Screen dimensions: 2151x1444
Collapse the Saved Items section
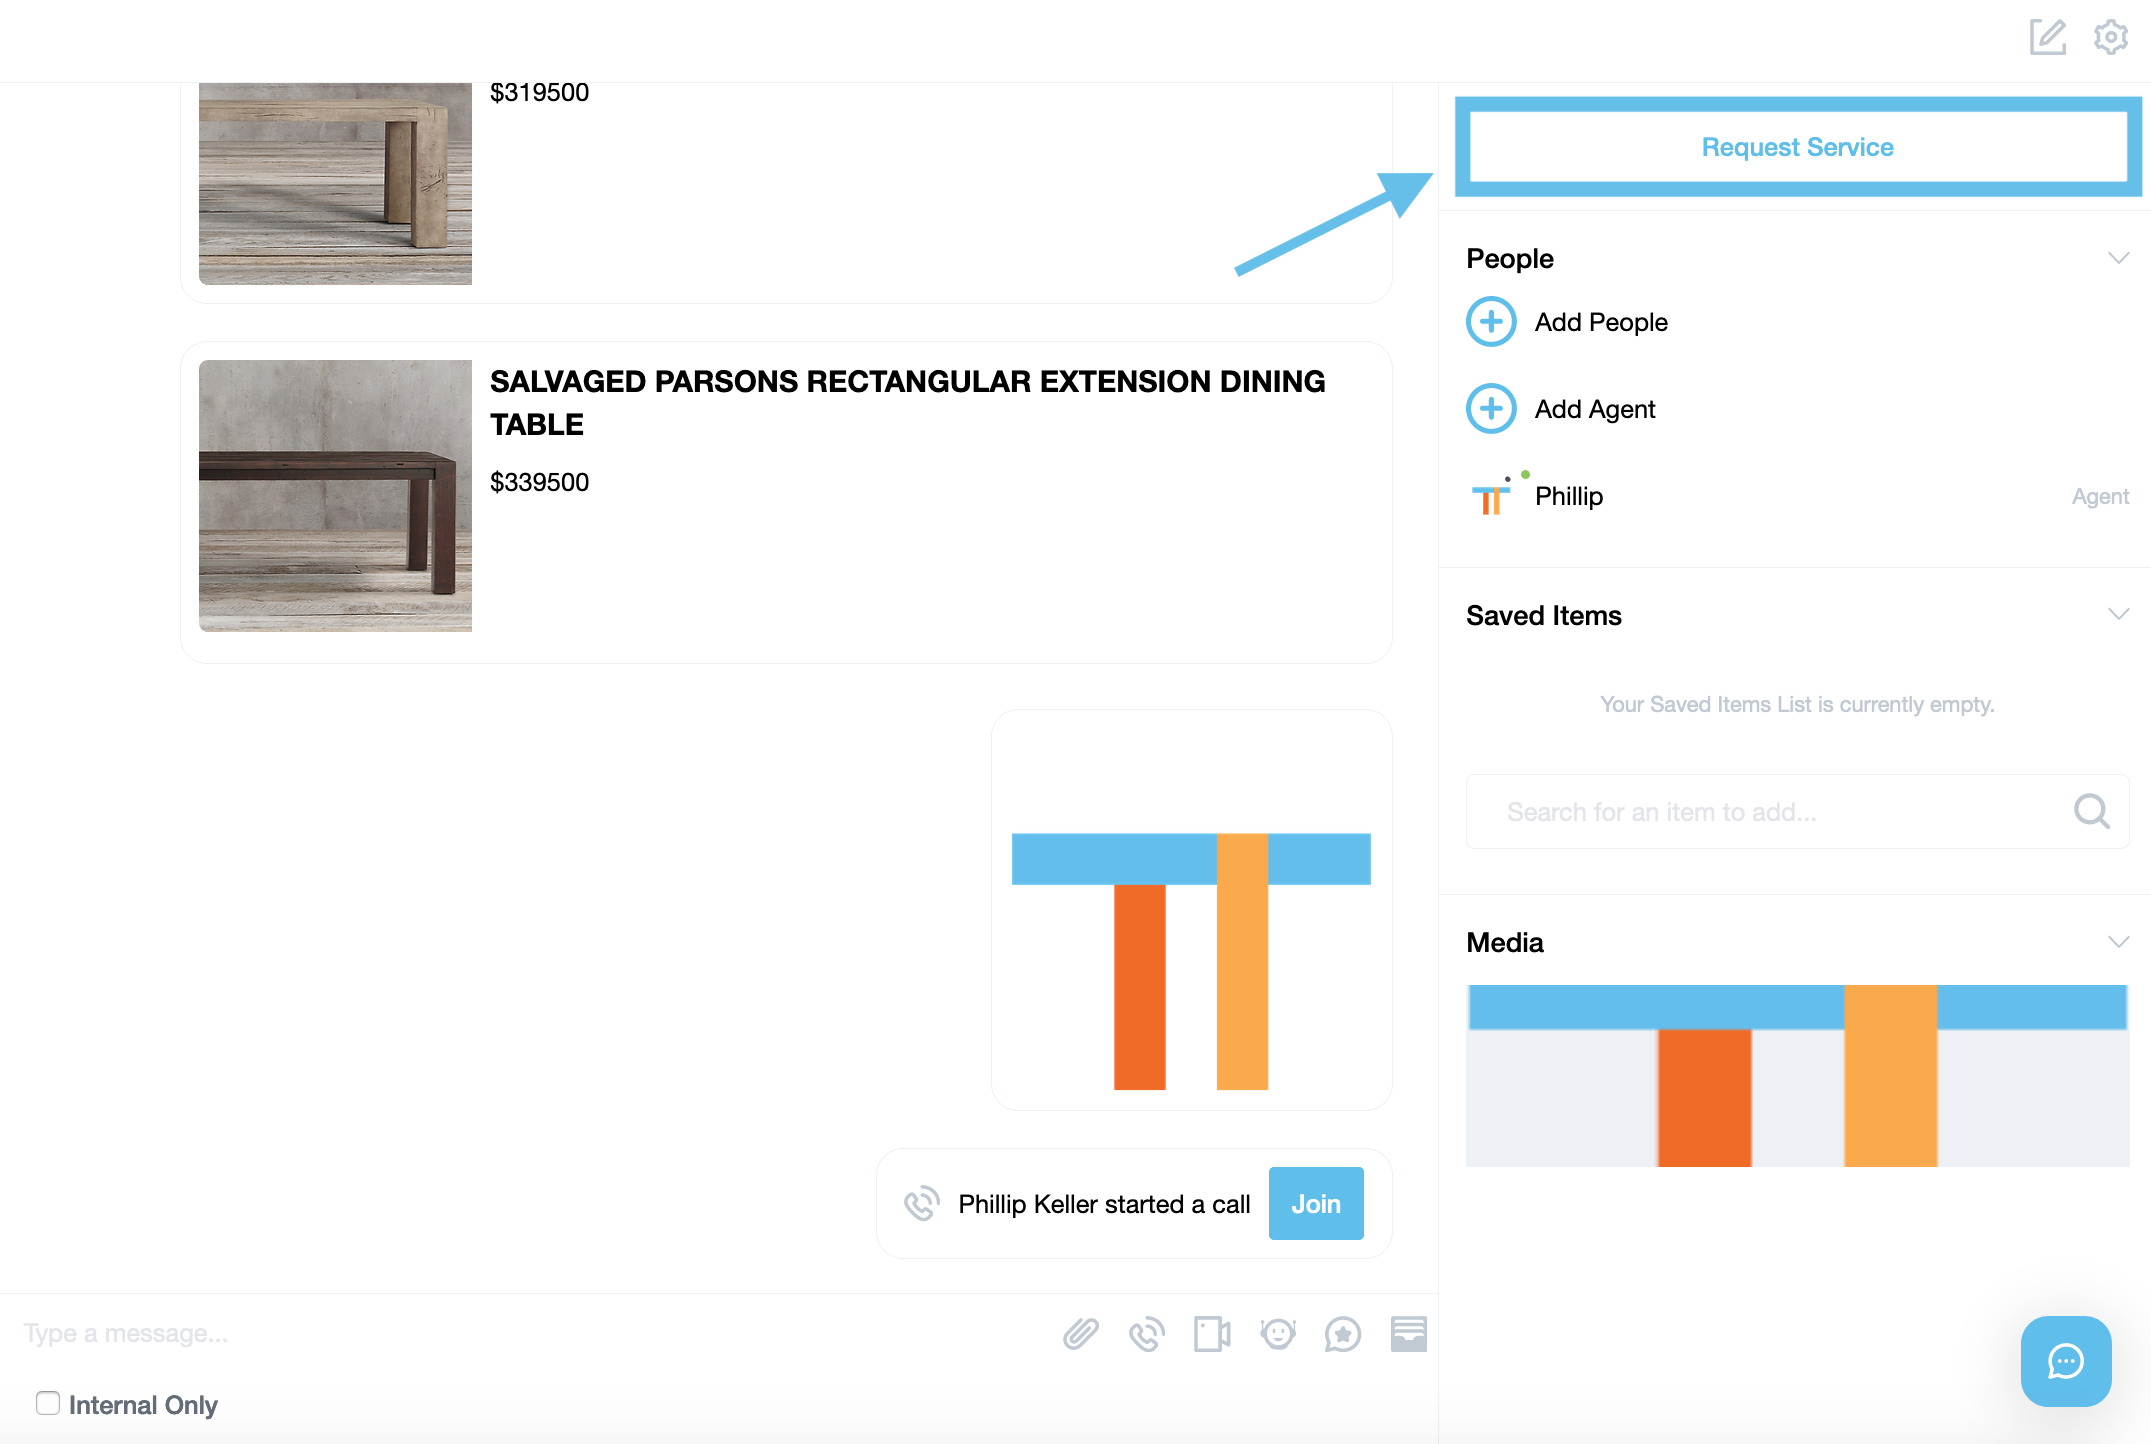2118,615
